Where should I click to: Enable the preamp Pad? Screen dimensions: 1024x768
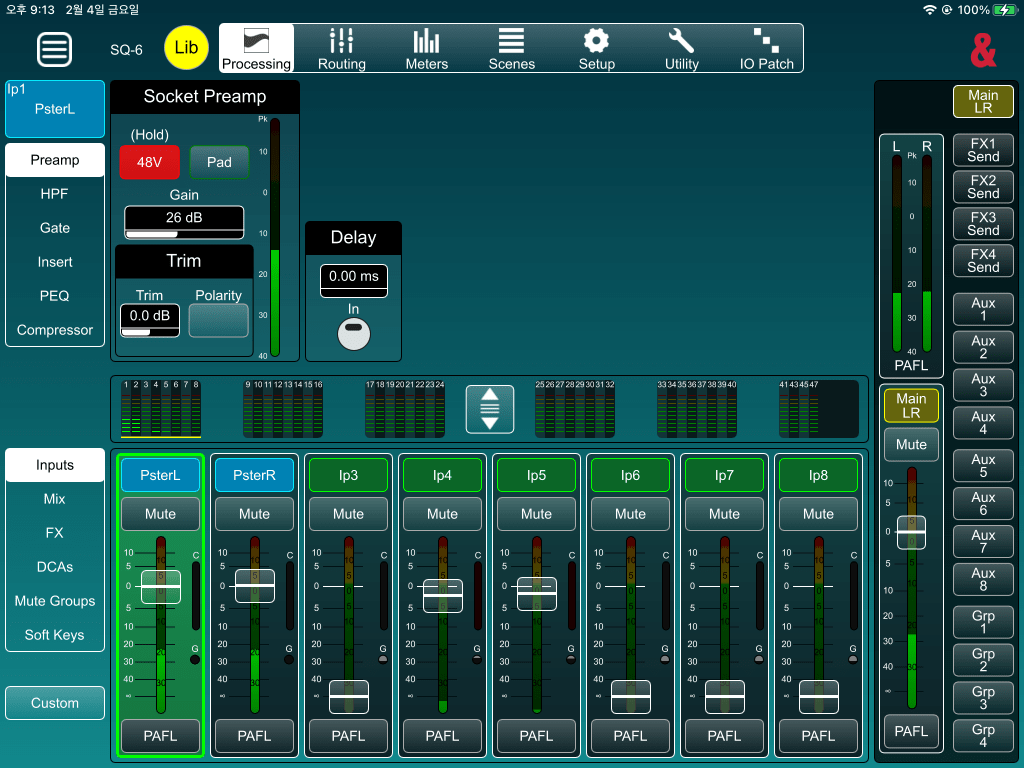(x=219, y=162)
